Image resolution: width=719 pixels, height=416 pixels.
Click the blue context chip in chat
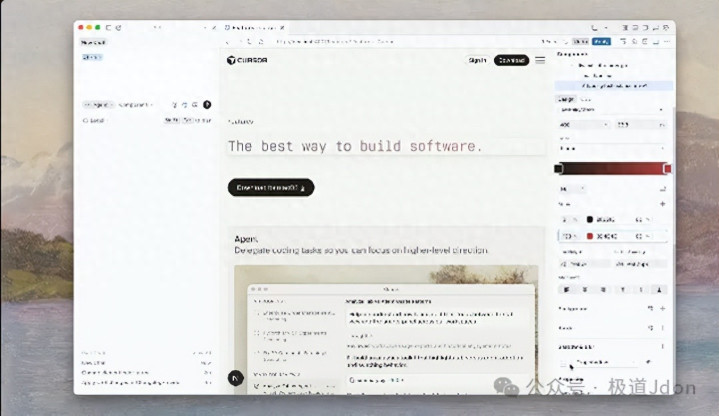pos(92,57)
